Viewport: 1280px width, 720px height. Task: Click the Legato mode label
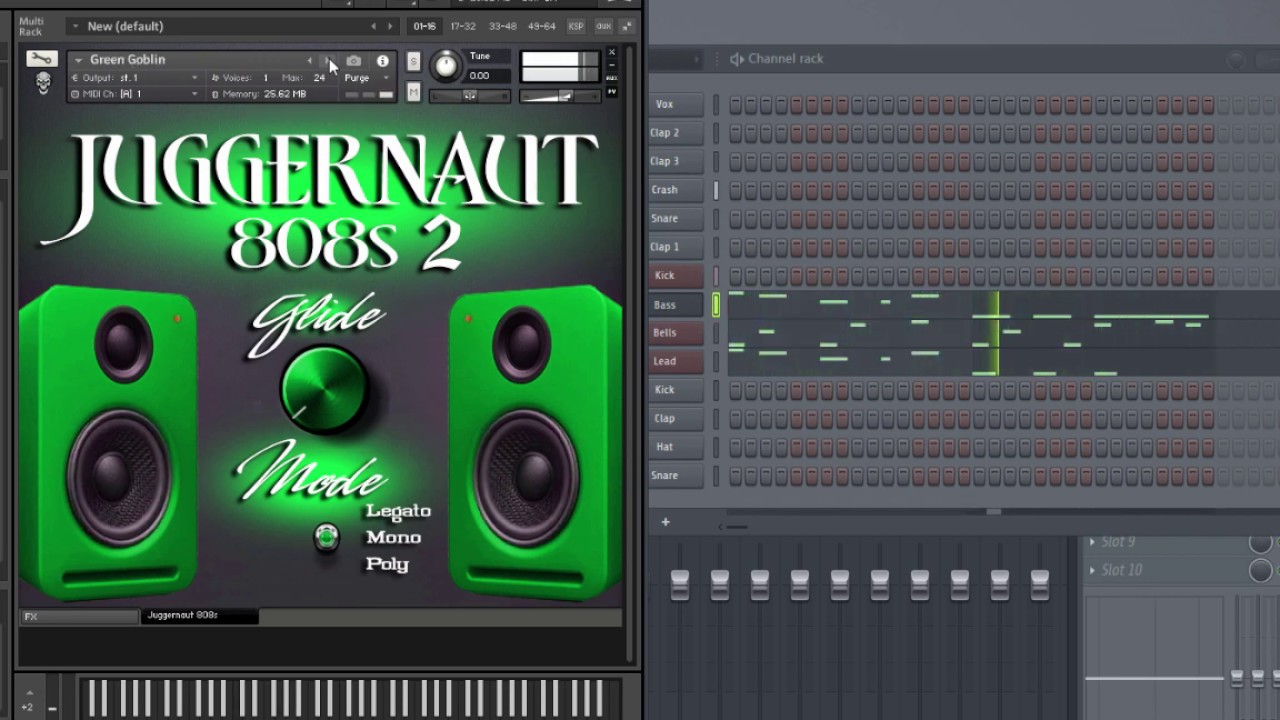pos(398,511)
